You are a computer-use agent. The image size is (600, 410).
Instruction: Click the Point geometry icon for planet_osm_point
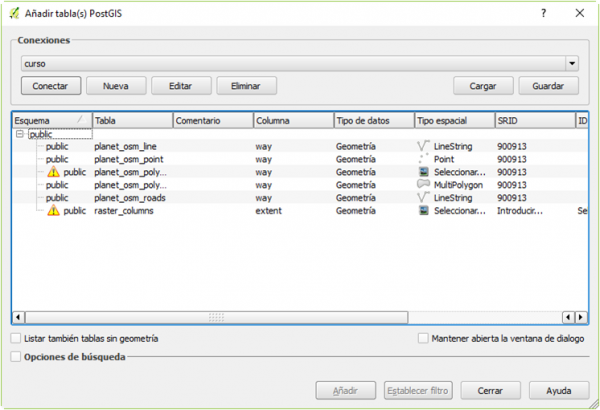coord(424,159)
